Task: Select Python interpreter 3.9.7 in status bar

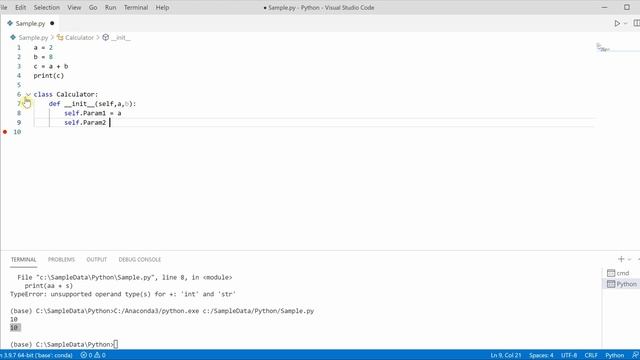Action: pyautogui.click(x=37, y=355)
